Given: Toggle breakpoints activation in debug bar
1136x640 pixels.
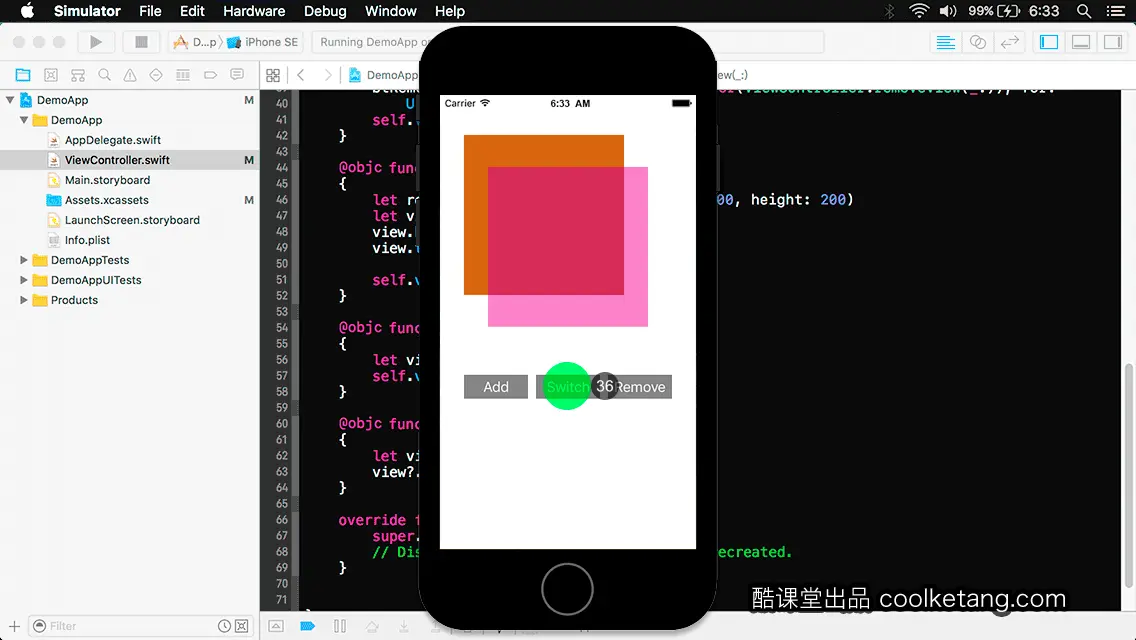Looking at the screenshot, I should pos(307,626).
